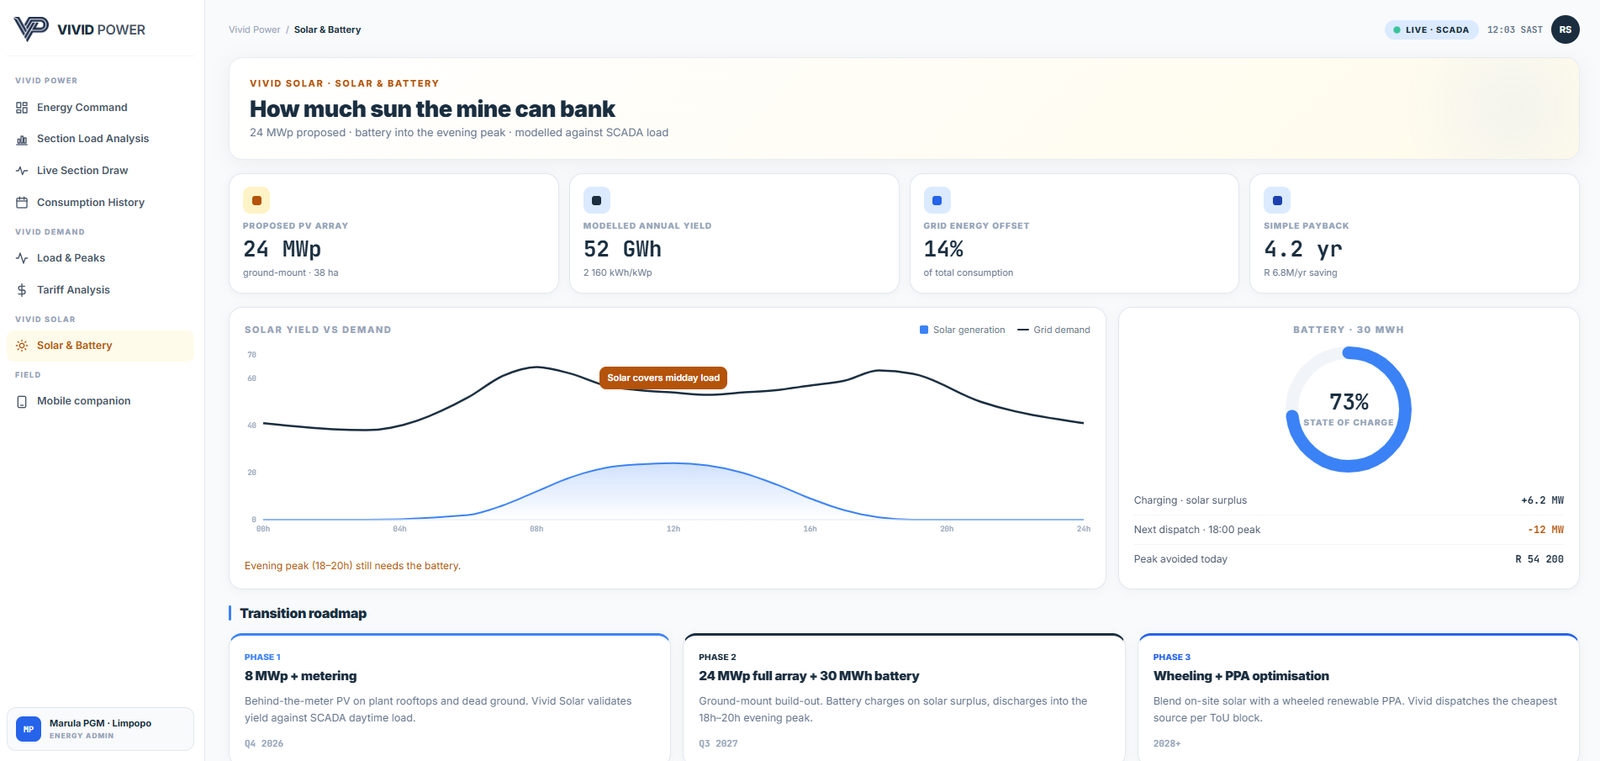
Task: Click the LIVE · SCADA status badge
Action: pyautogui.click(x=1431, y=30)
